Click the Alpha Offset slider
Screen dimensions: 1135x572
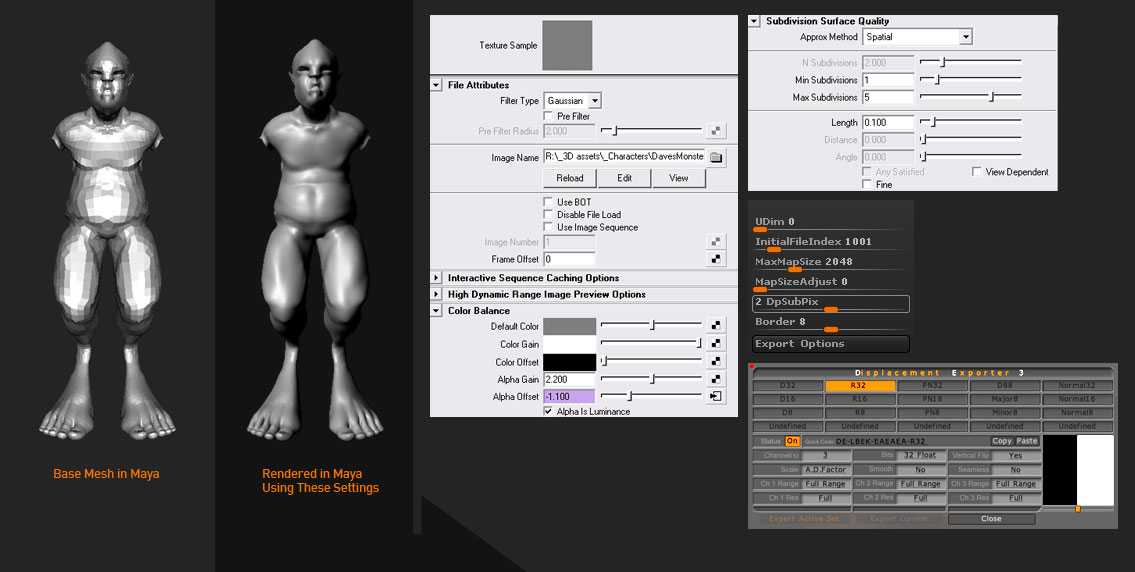[651, 396]
